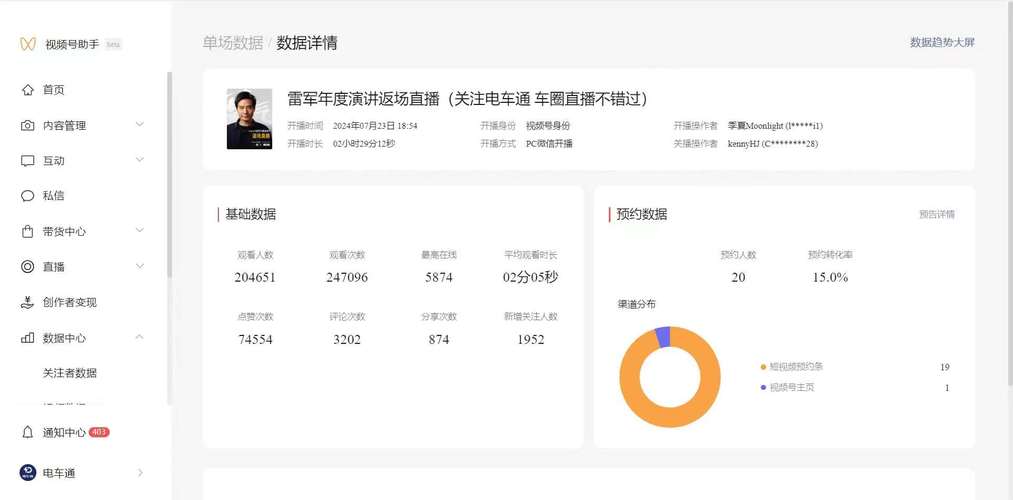This screenshot has width=1013, height=500.
Task: Click 评论次数 value 3202
Action: coord(347,340)
